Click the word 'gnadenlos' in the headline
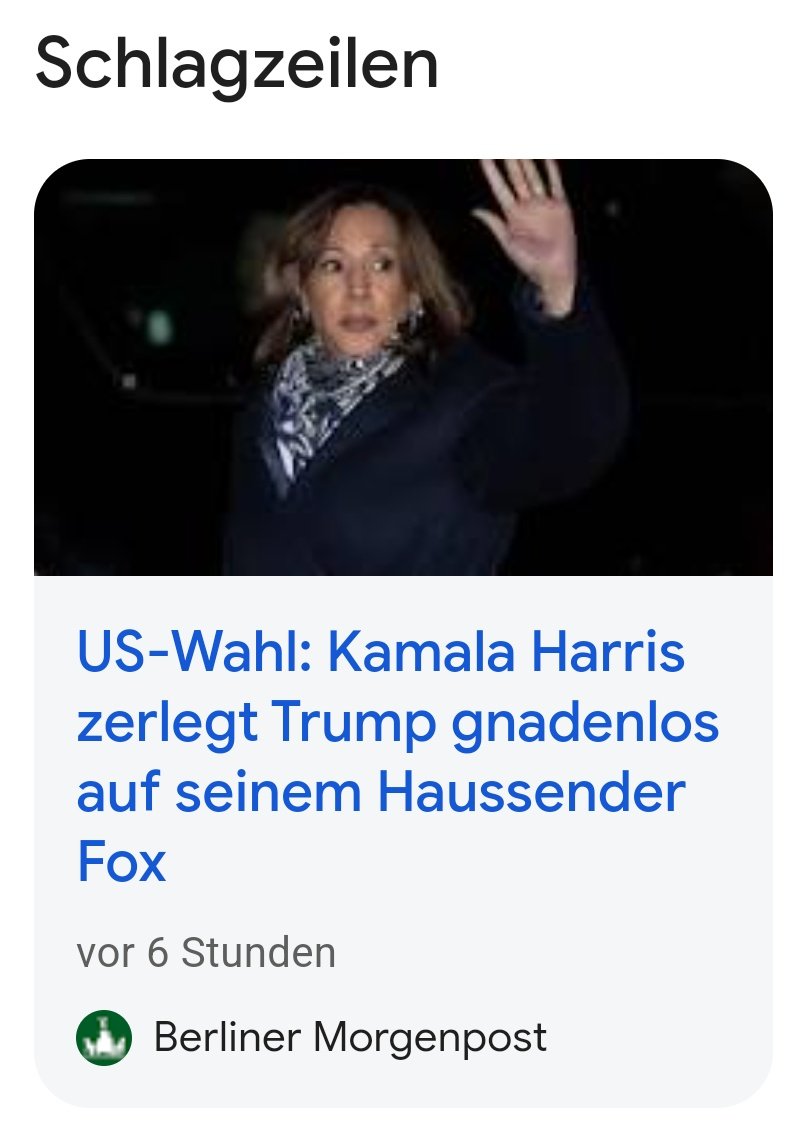This screenshot has height=1141, width=802. click(x=585, y=723)
